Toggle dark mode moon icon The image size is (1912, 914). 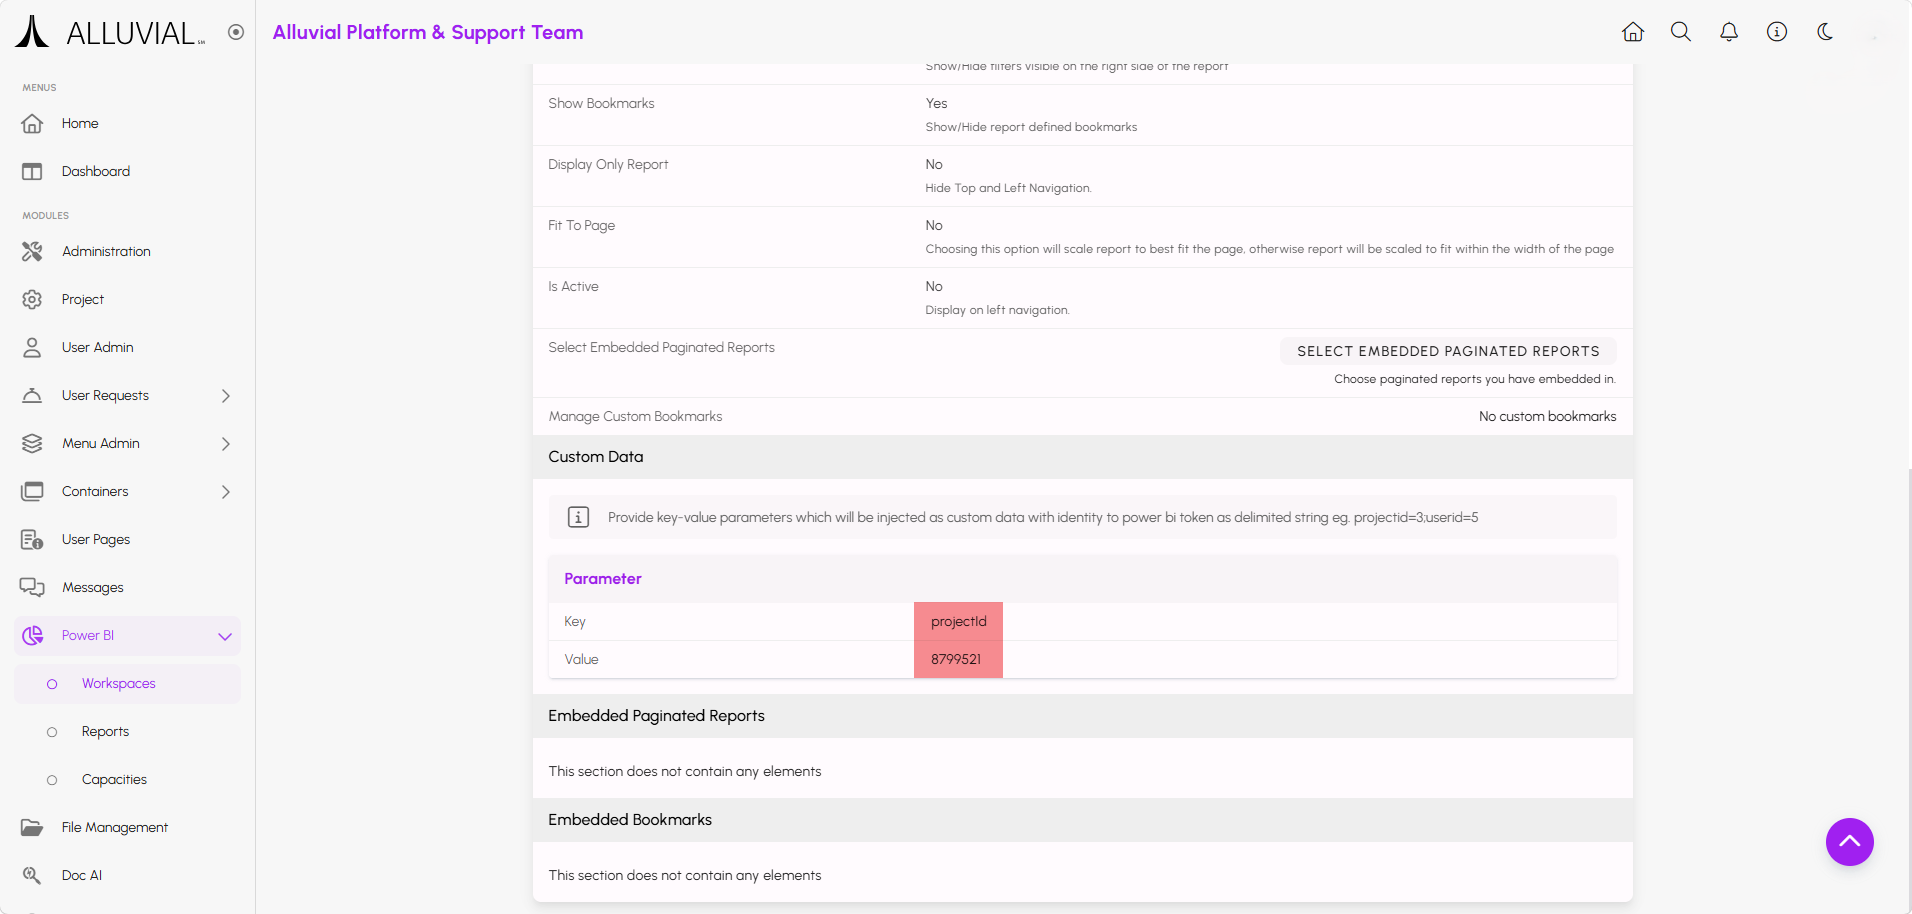[x=1825, y=32]
